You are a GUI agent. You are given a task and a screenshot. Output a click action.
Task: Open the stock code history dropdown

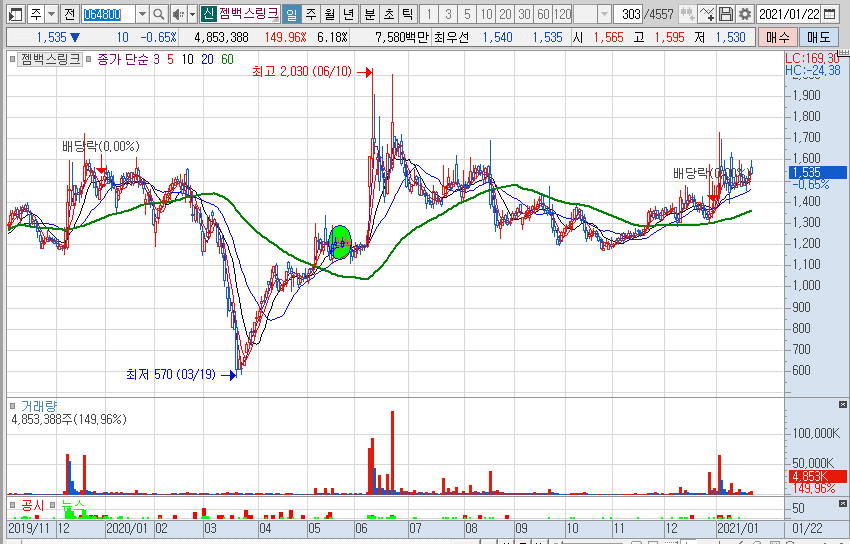click(141, 14)
